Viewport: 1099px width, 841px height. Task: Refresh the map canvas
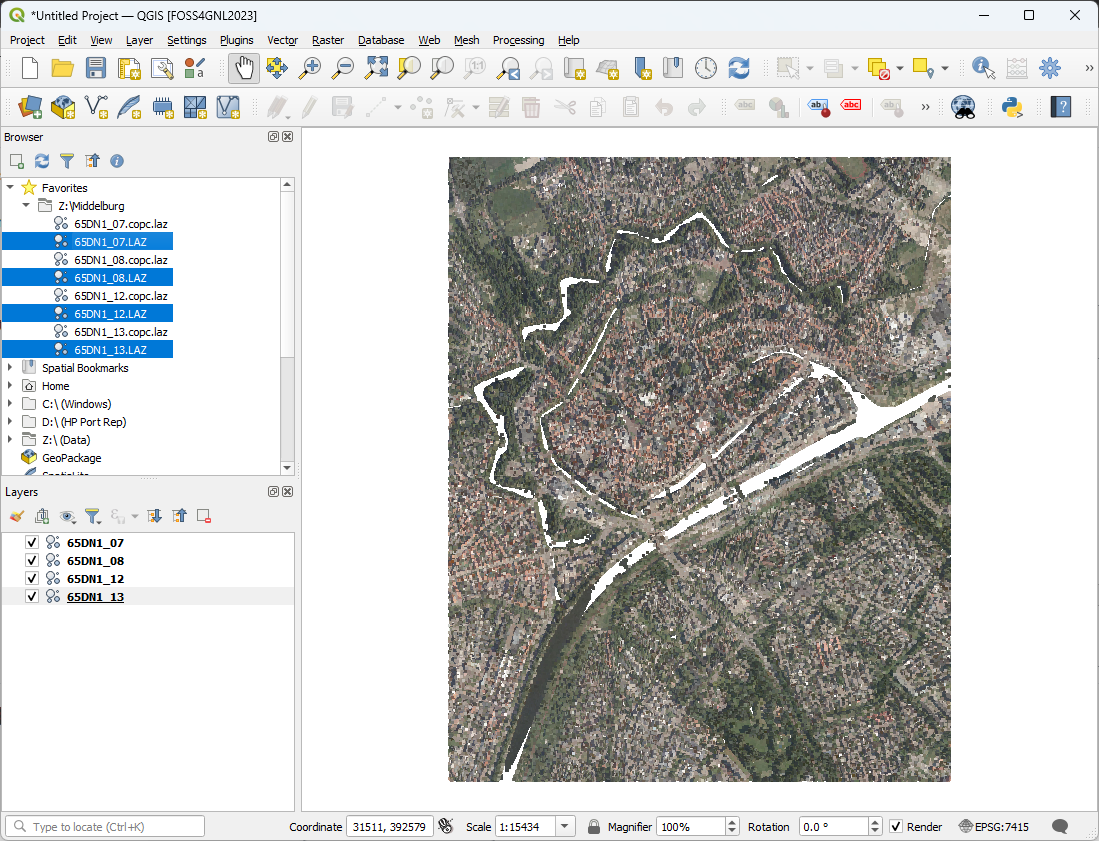pyautogui.click(x=739, y=68)
